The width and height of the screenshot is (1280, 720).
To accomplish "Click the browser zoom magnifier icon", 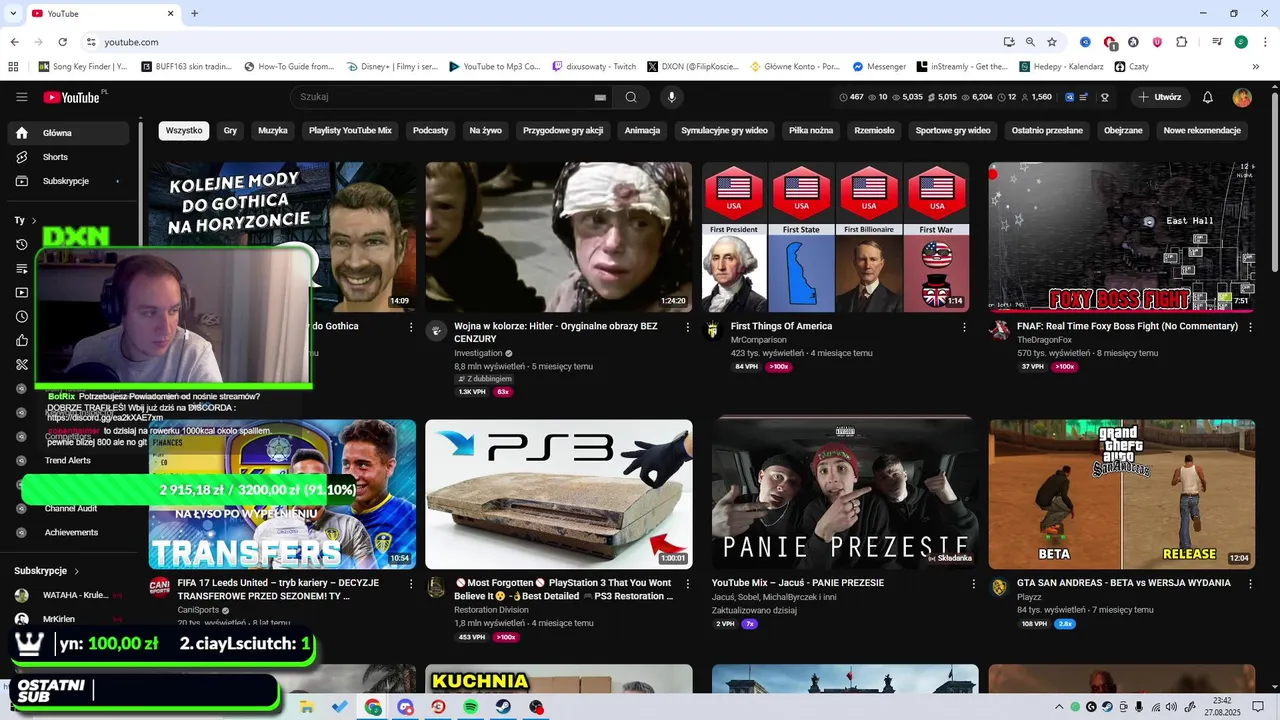I will click(x=1030, y=42).
